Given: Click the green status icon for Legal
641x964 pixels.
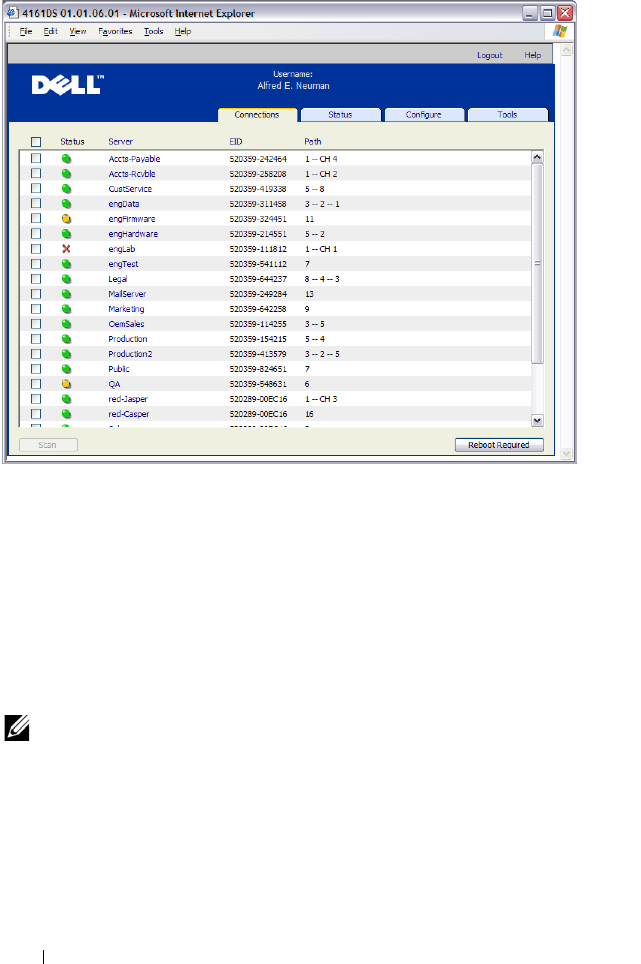Looking at the screenshot, I should 66,279.
